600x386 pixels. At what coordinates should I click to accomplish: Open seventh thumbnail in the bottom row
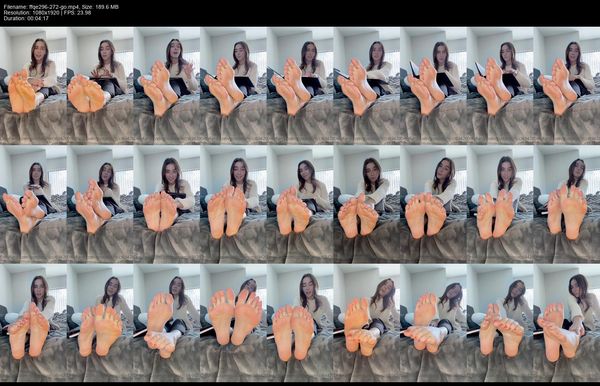pos(433,323)
